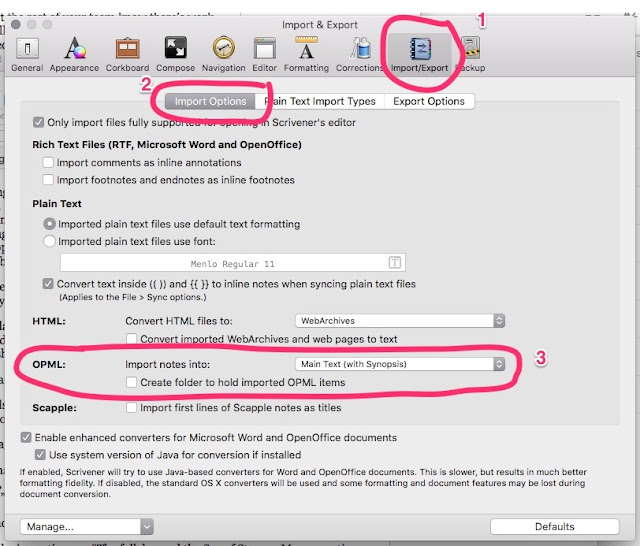Enable 'Import comments as inline annotations'
Image resolution: width=640 pixels, height=546 pixels.
point(48,162)
